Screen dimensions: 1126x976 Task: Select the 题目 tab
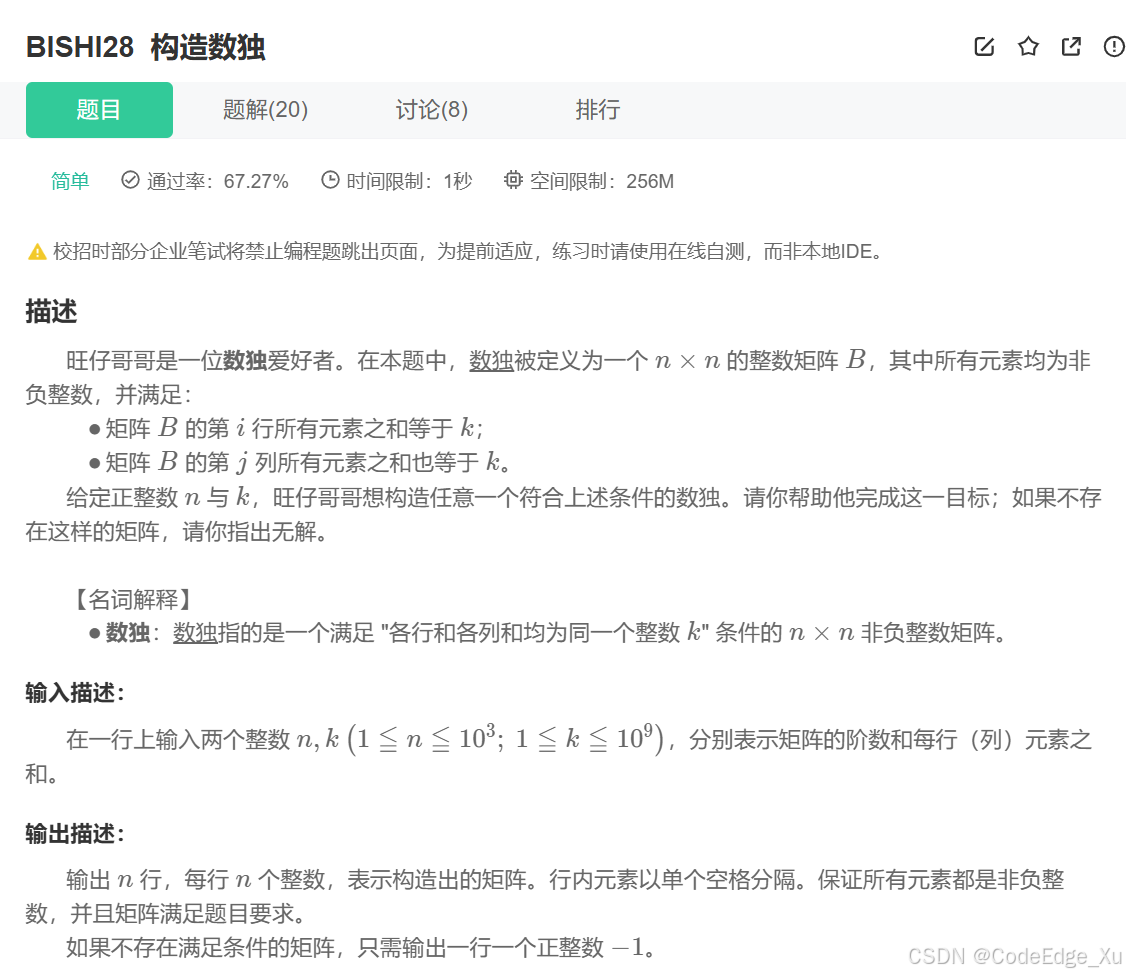click(99, 110)
